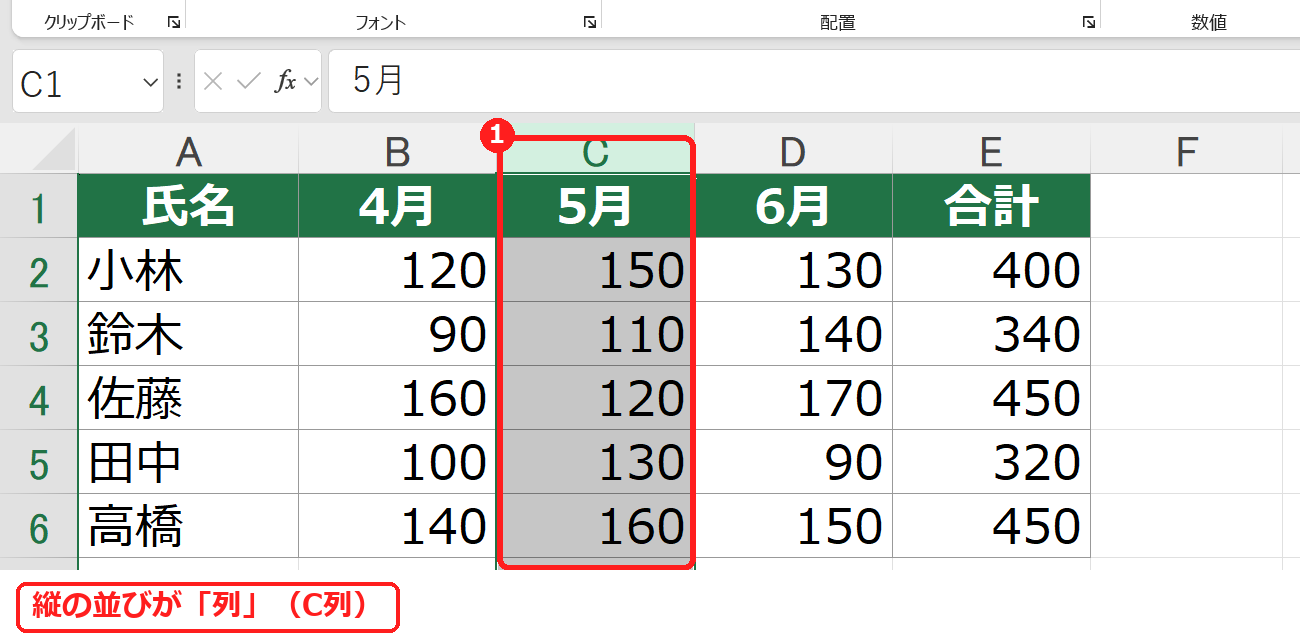Screen dimensions: 1300x640
Task: Click the 合計 header cell
Action: pos(991,206)
